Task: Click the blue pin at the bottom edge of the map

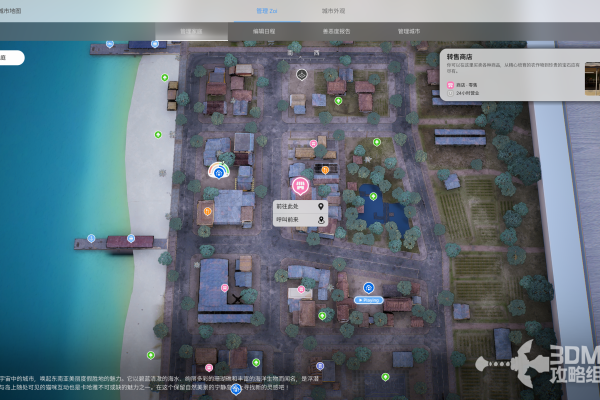Action: (236, 390)
